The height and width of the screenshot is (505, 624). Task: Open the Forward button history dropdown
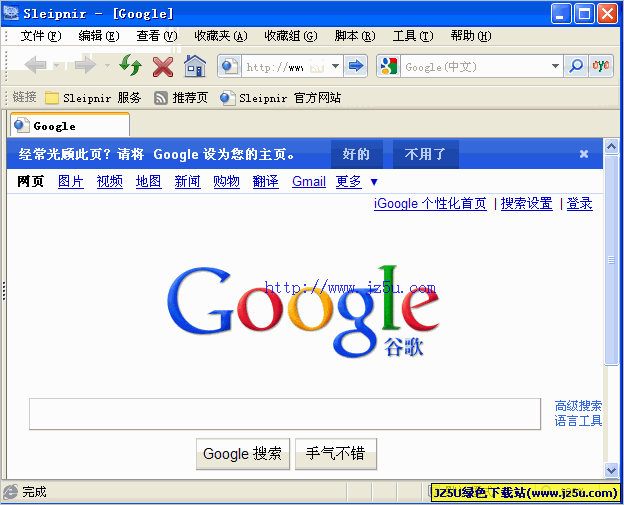click(107, 65)
